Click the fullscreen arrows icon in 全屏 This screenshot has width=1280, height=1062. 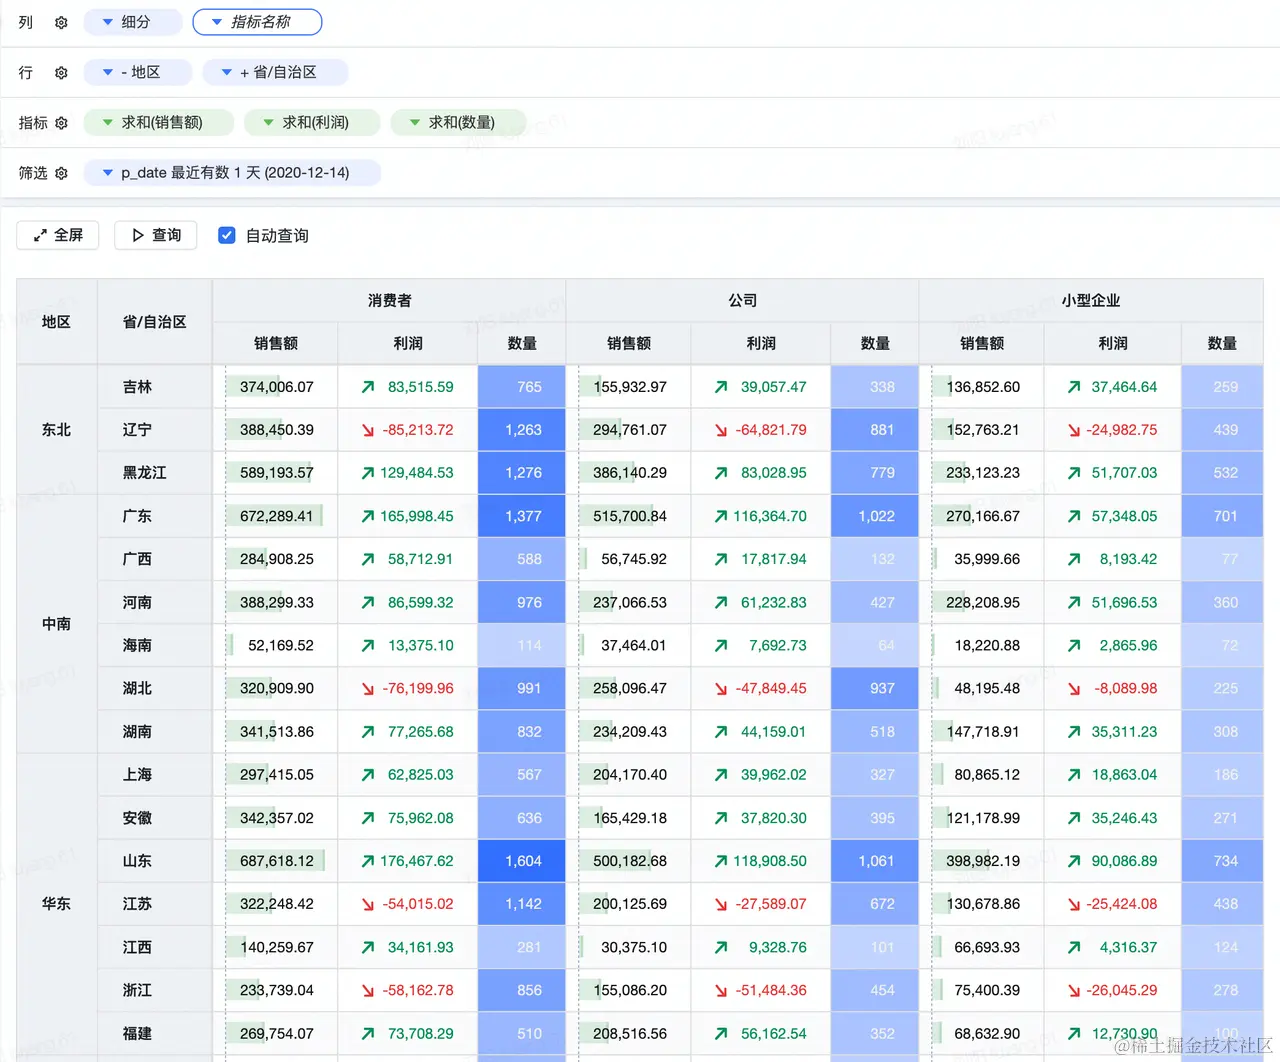[x=40, y=235]
